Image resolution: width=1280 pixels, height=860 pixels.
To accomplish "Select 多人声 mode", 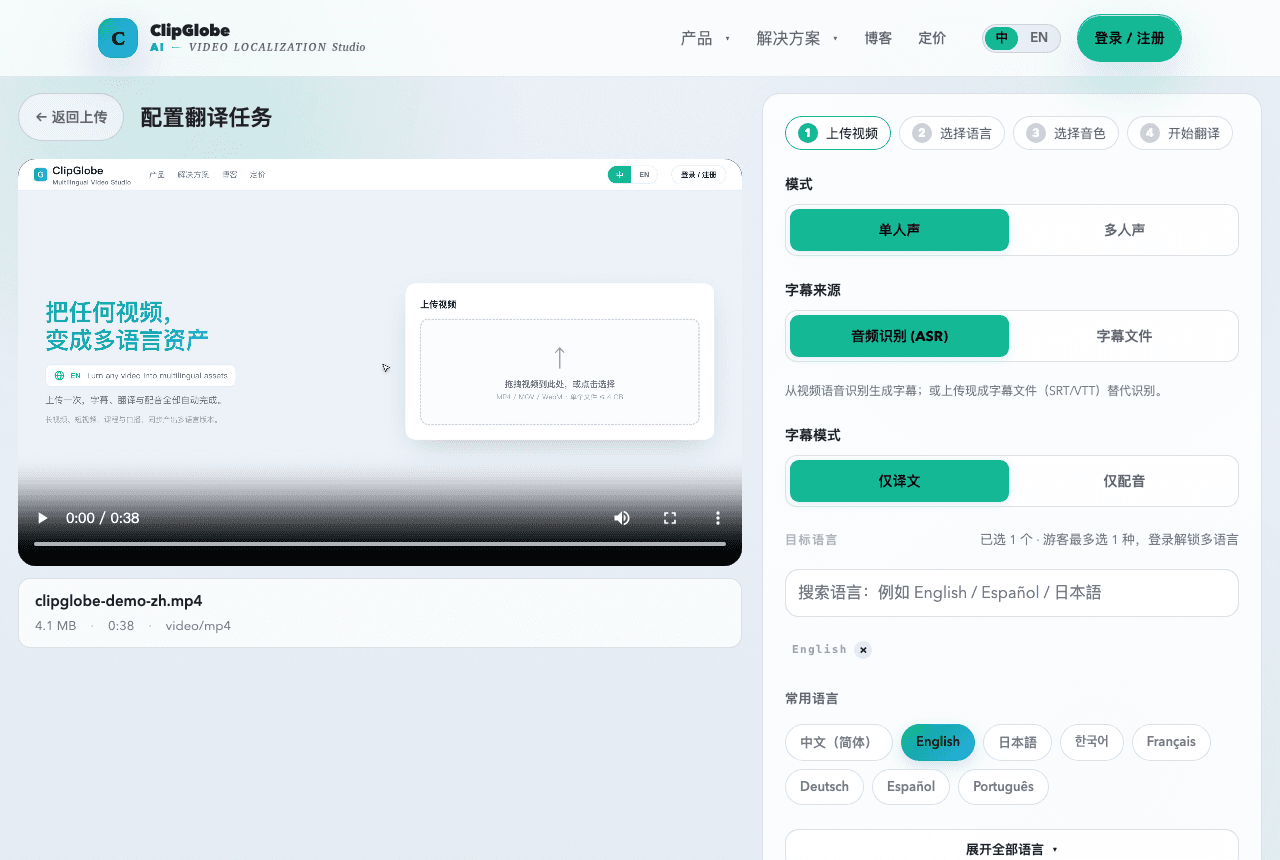I will point(1124,230).
